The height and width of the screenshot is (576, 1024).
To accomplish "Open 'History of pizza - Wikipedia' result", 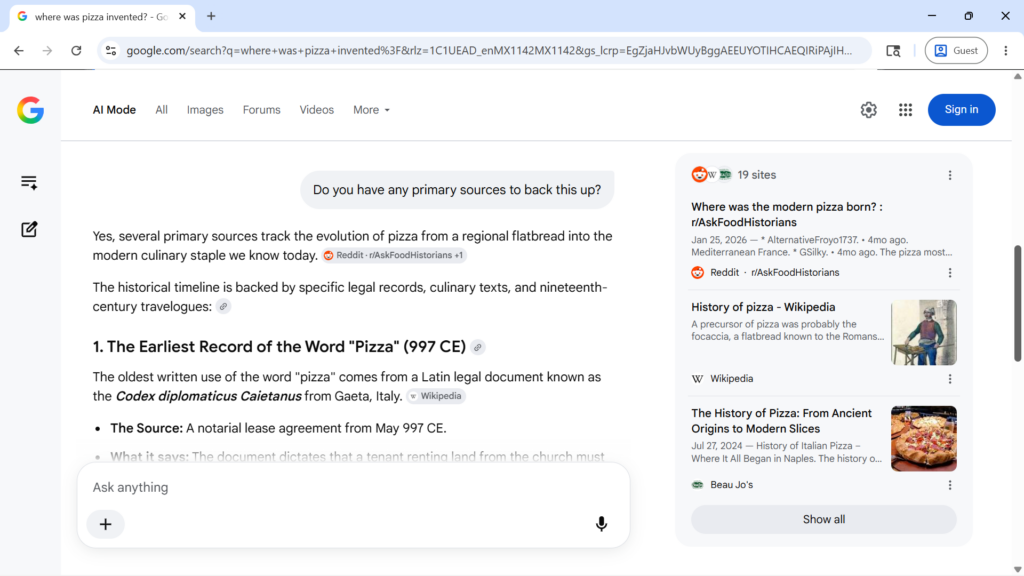I will coord(763,307).
